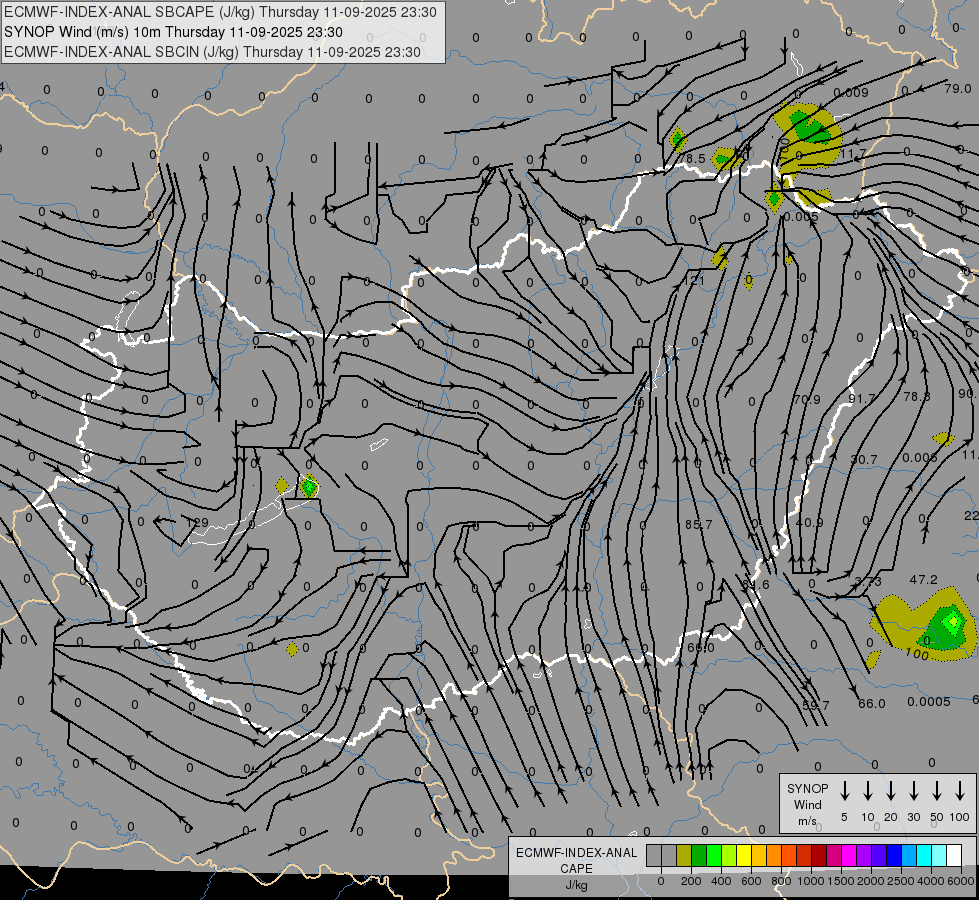Image resolution: width=979 pixels, height=900 pixels.
Task: Click the italic '100' contour label
Action: [917, 654]
